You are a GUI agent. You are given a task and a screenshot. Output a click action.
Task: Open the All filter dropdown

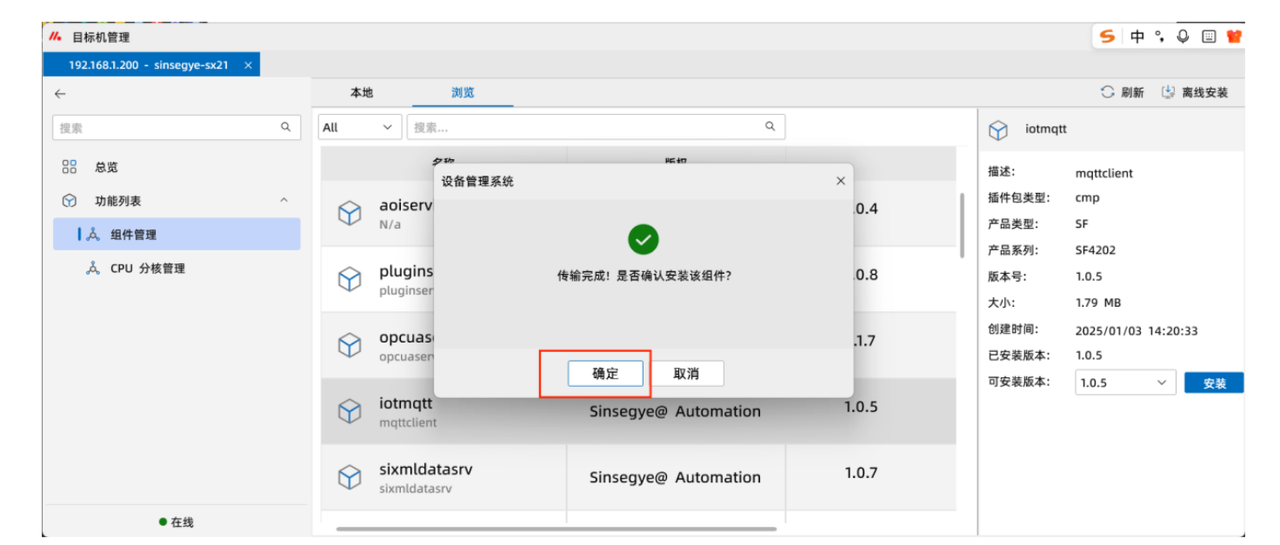click(x=360, y=127)
